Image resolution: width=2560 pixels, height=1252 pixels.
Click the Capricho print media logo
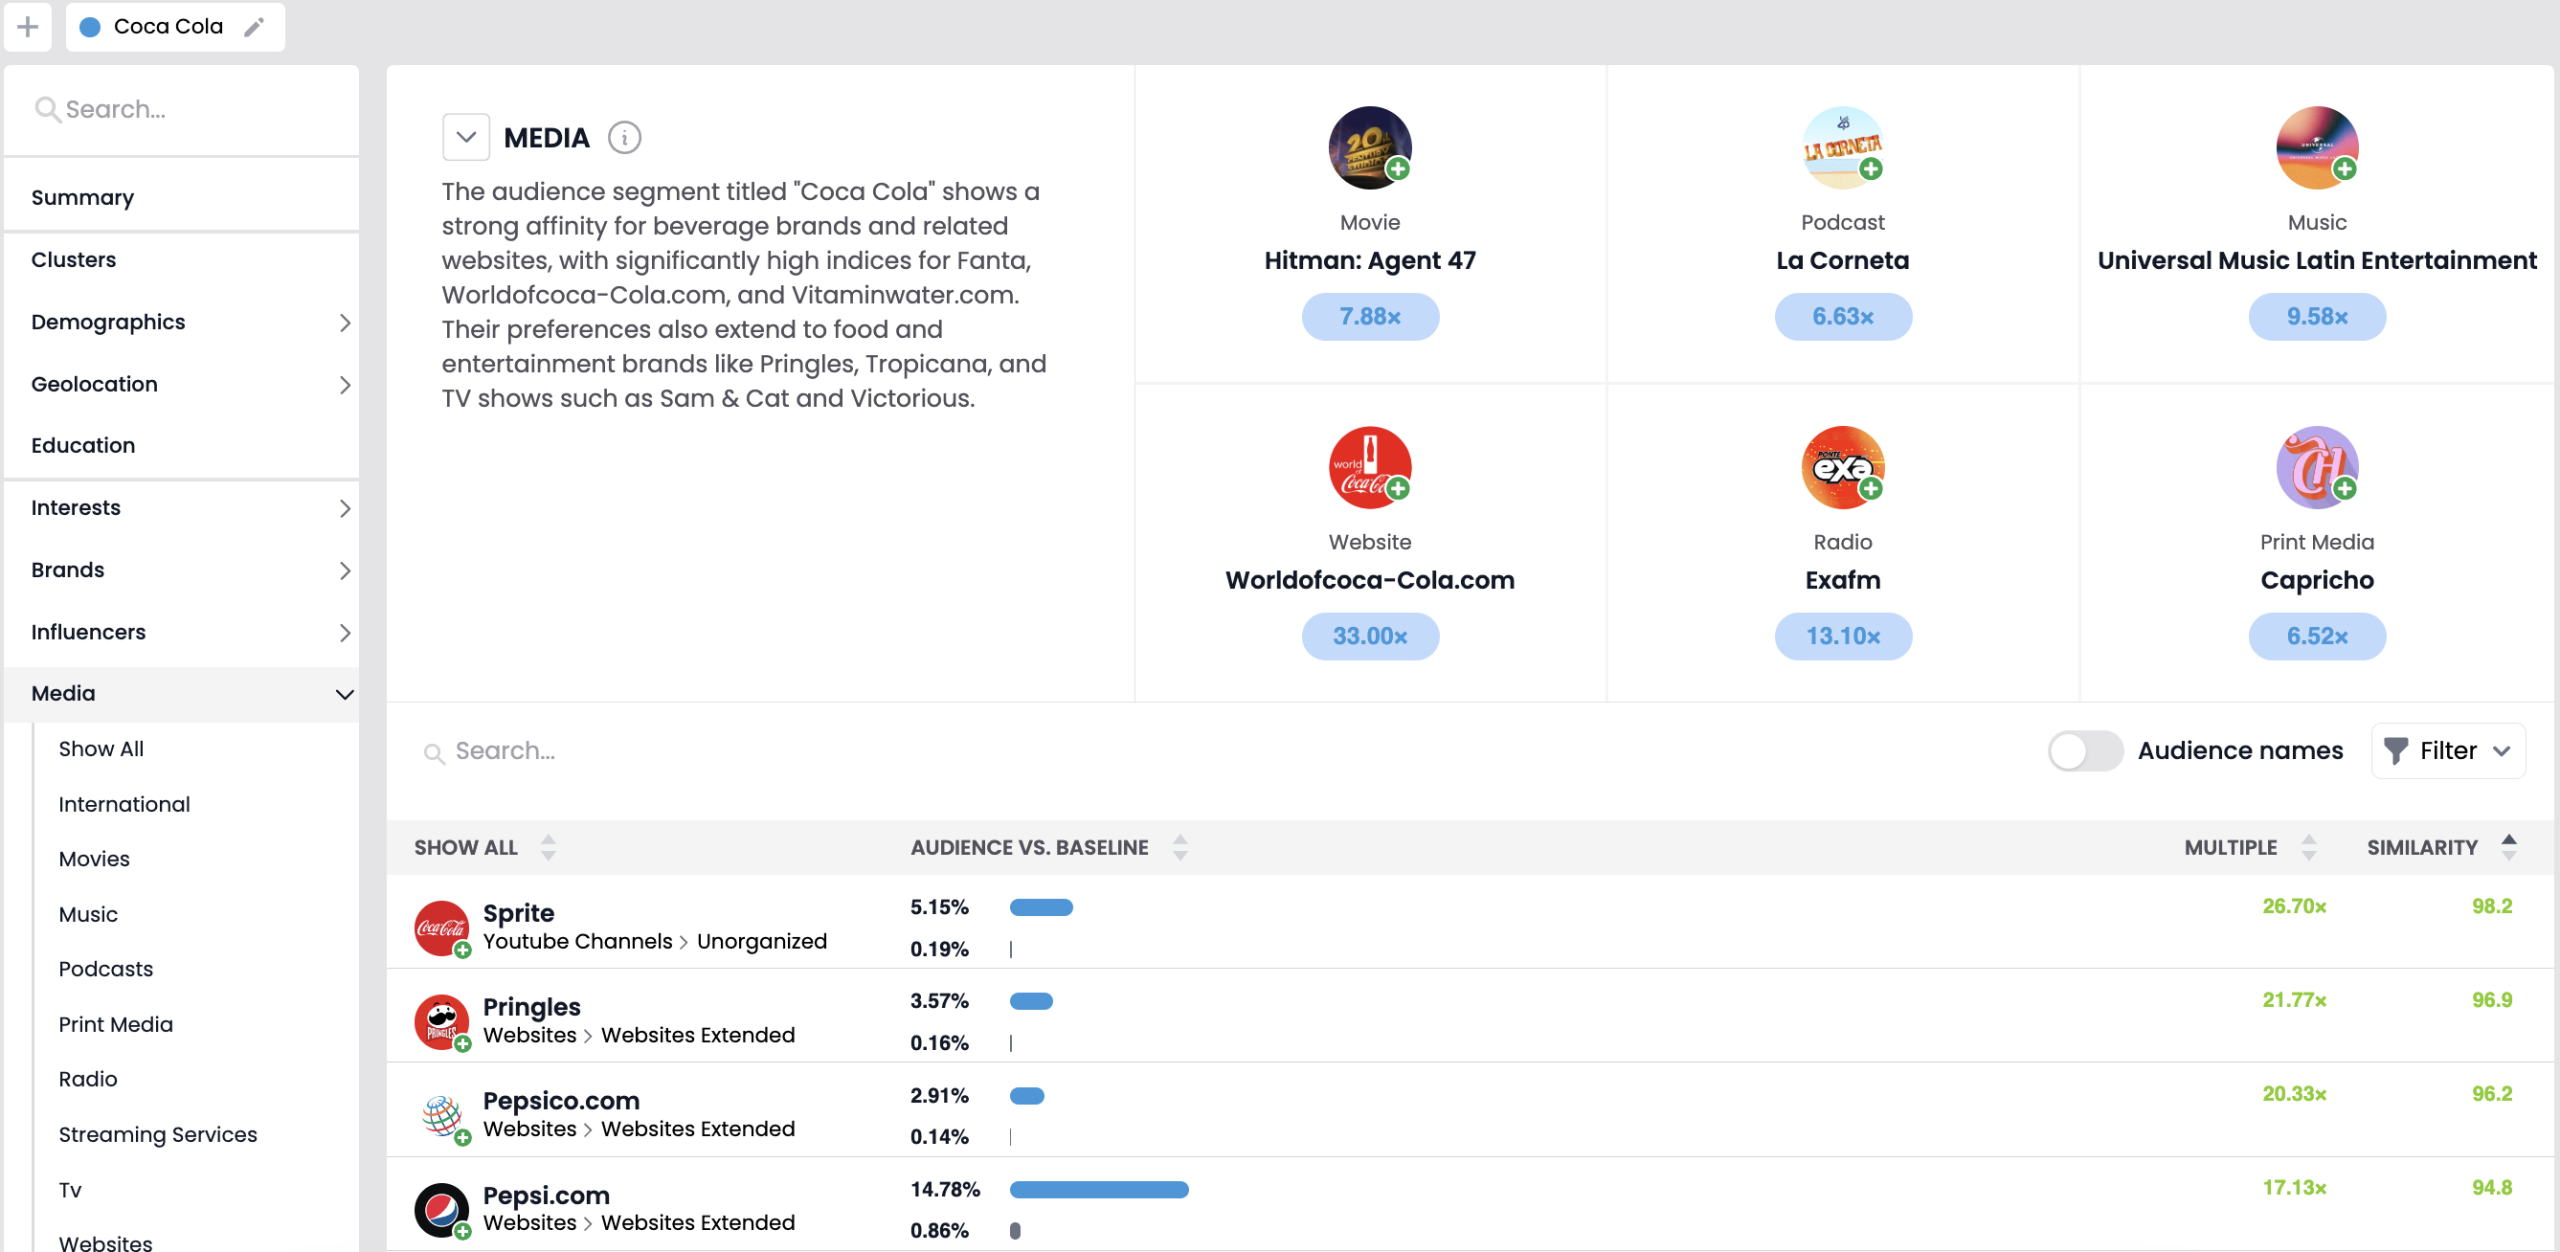(2316, 467)
